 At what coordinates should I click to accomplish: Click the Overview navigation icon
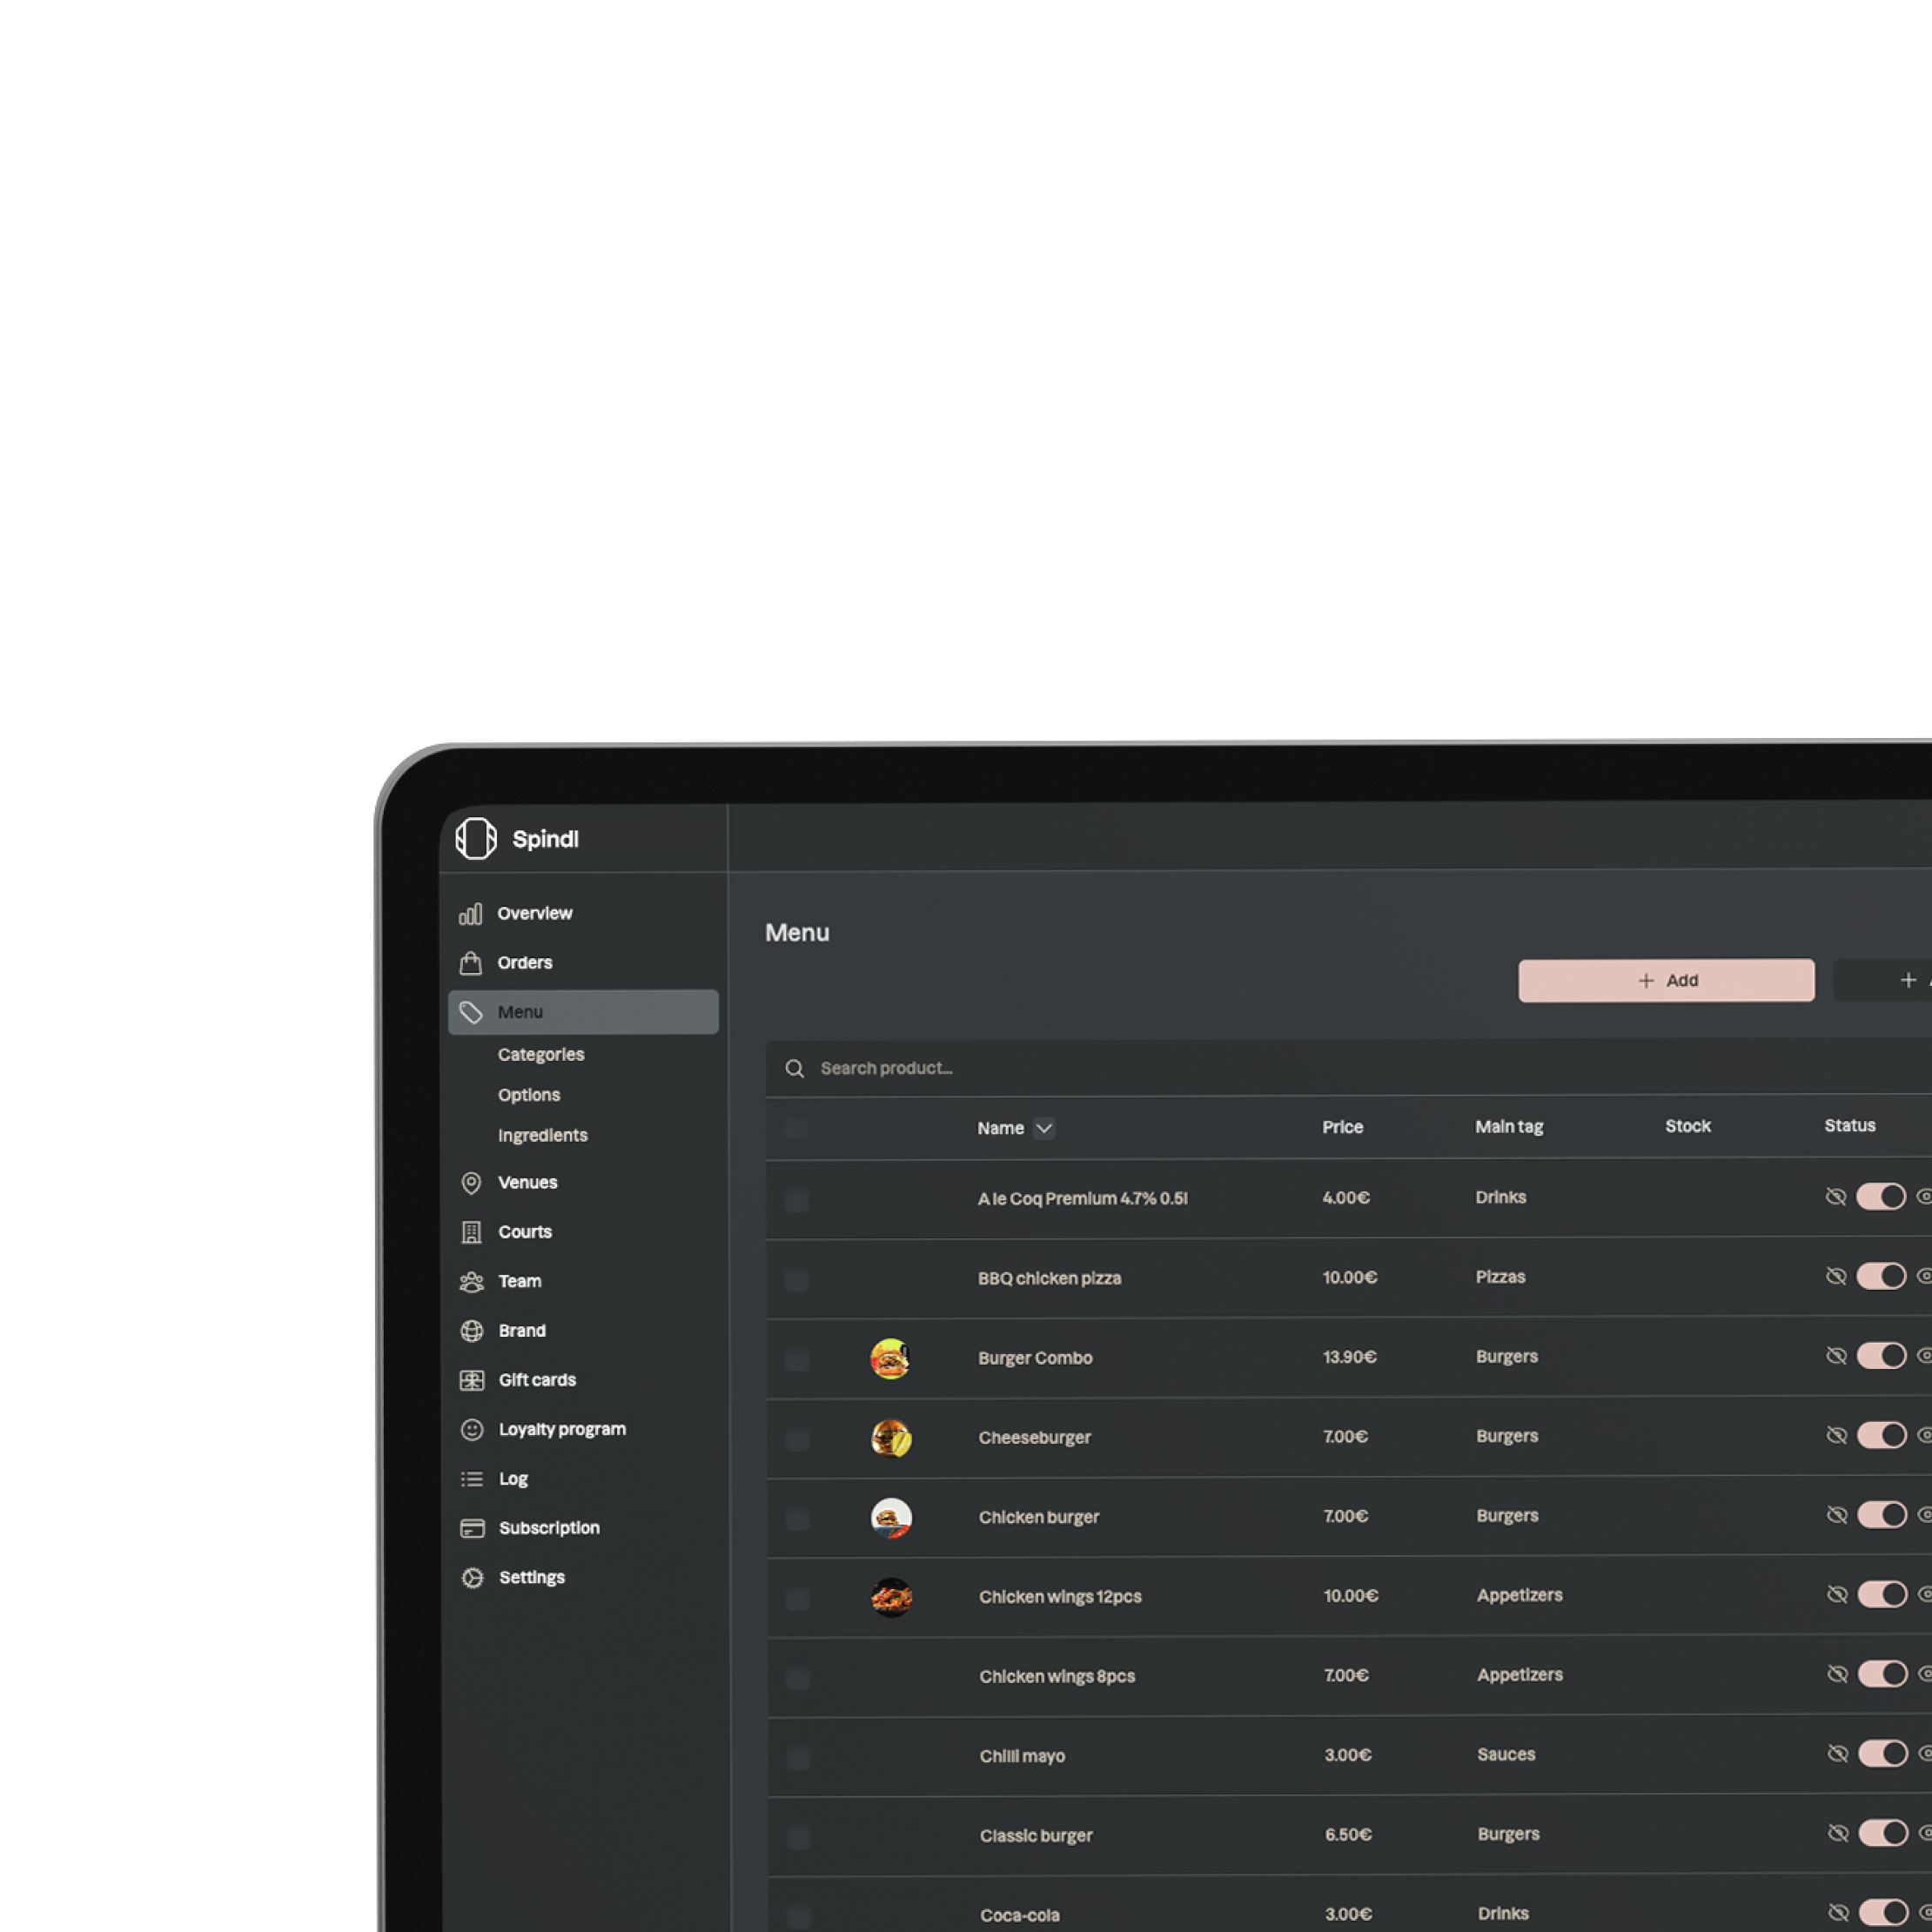473,911
